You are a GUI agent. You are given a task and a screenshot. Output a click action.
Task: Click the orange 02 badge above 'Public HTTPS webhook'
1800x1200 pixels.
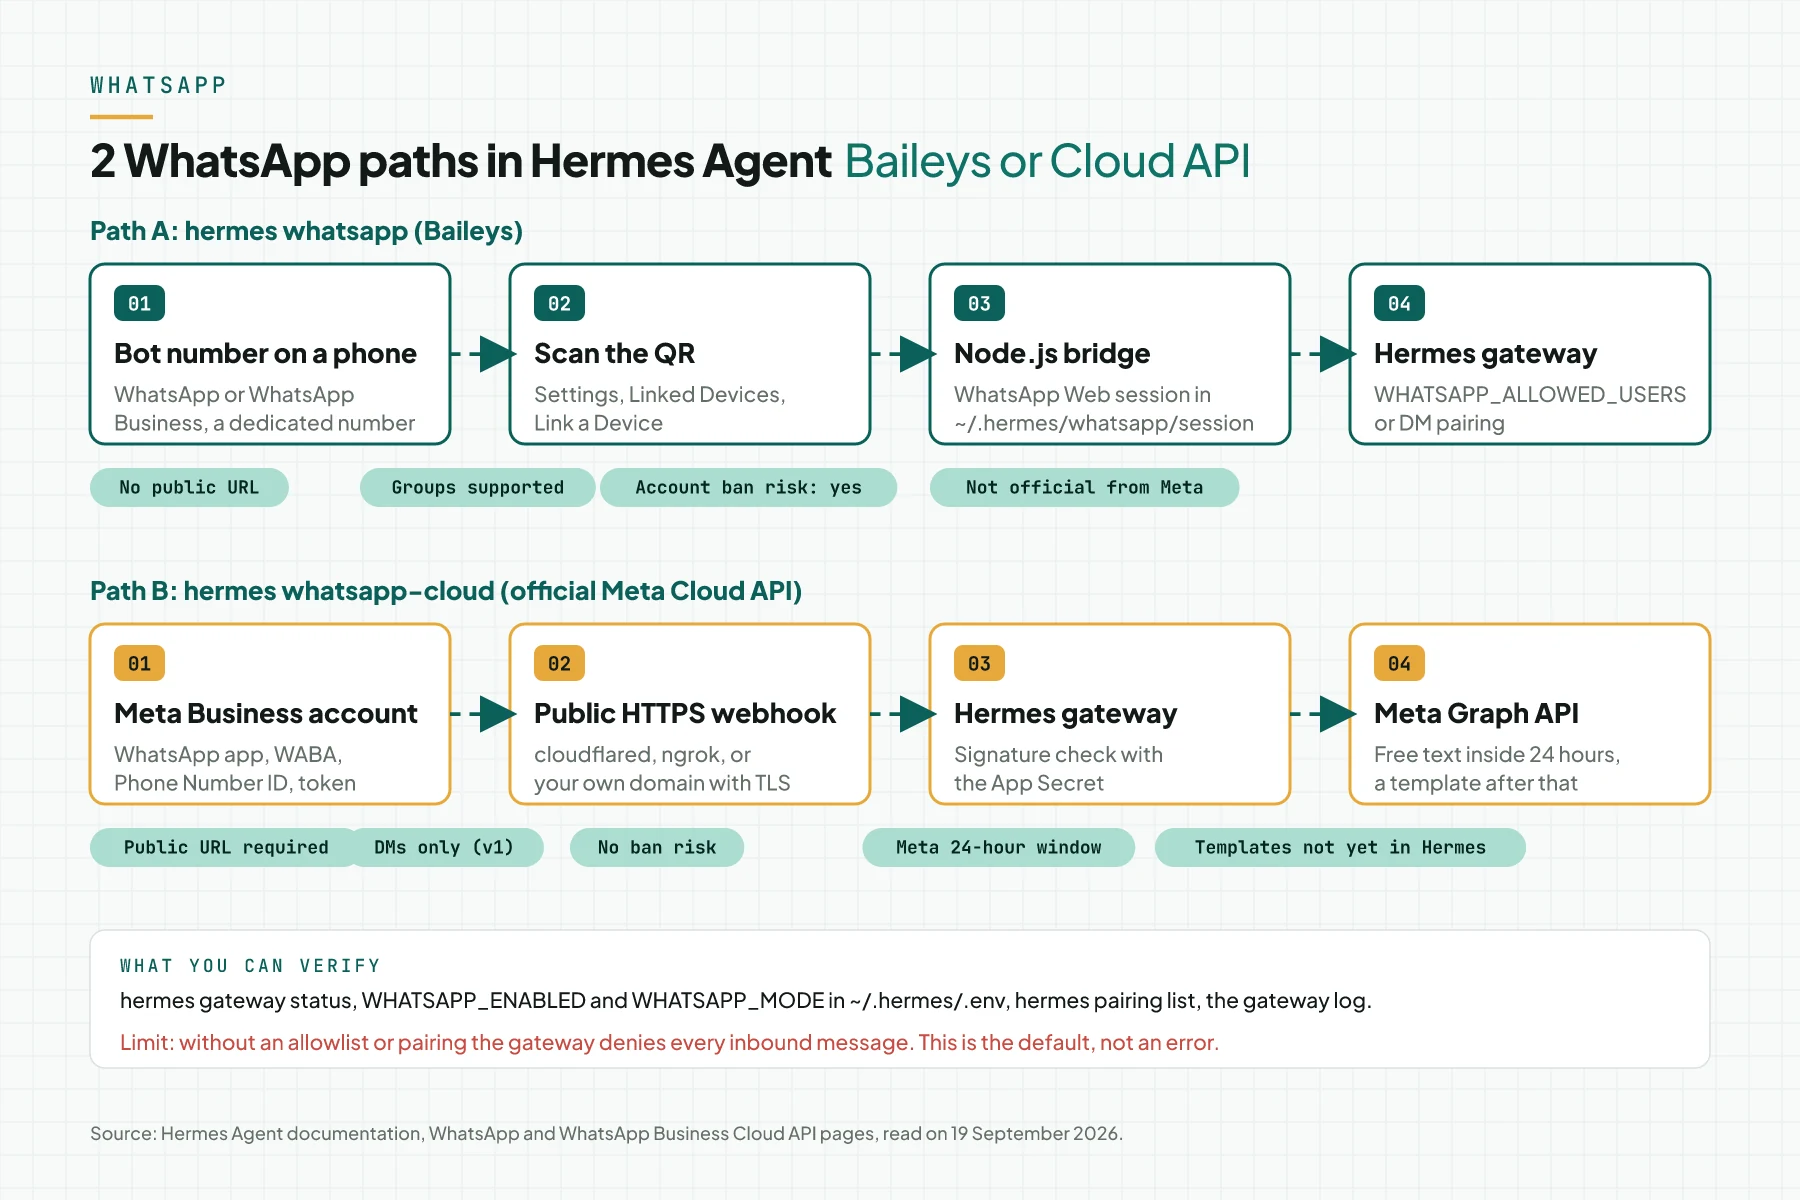click(x=559, y=663)
